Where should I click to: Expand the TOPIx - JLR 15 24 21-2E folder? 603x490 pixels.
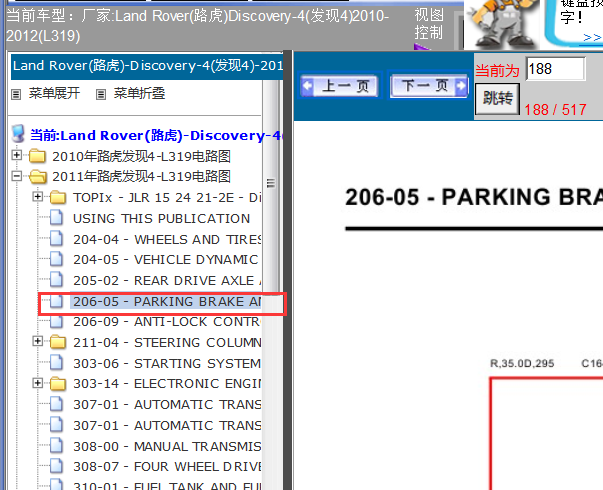38,197
